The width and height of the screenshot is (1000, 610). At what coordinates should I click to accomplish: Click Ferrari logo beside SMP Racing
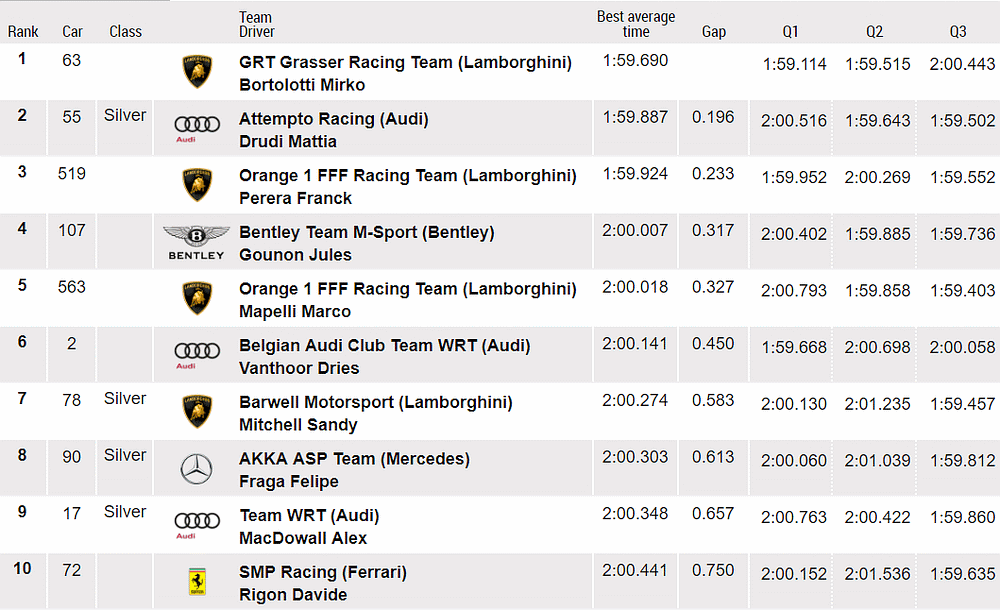pyautogui.click(x=197, y=582)
